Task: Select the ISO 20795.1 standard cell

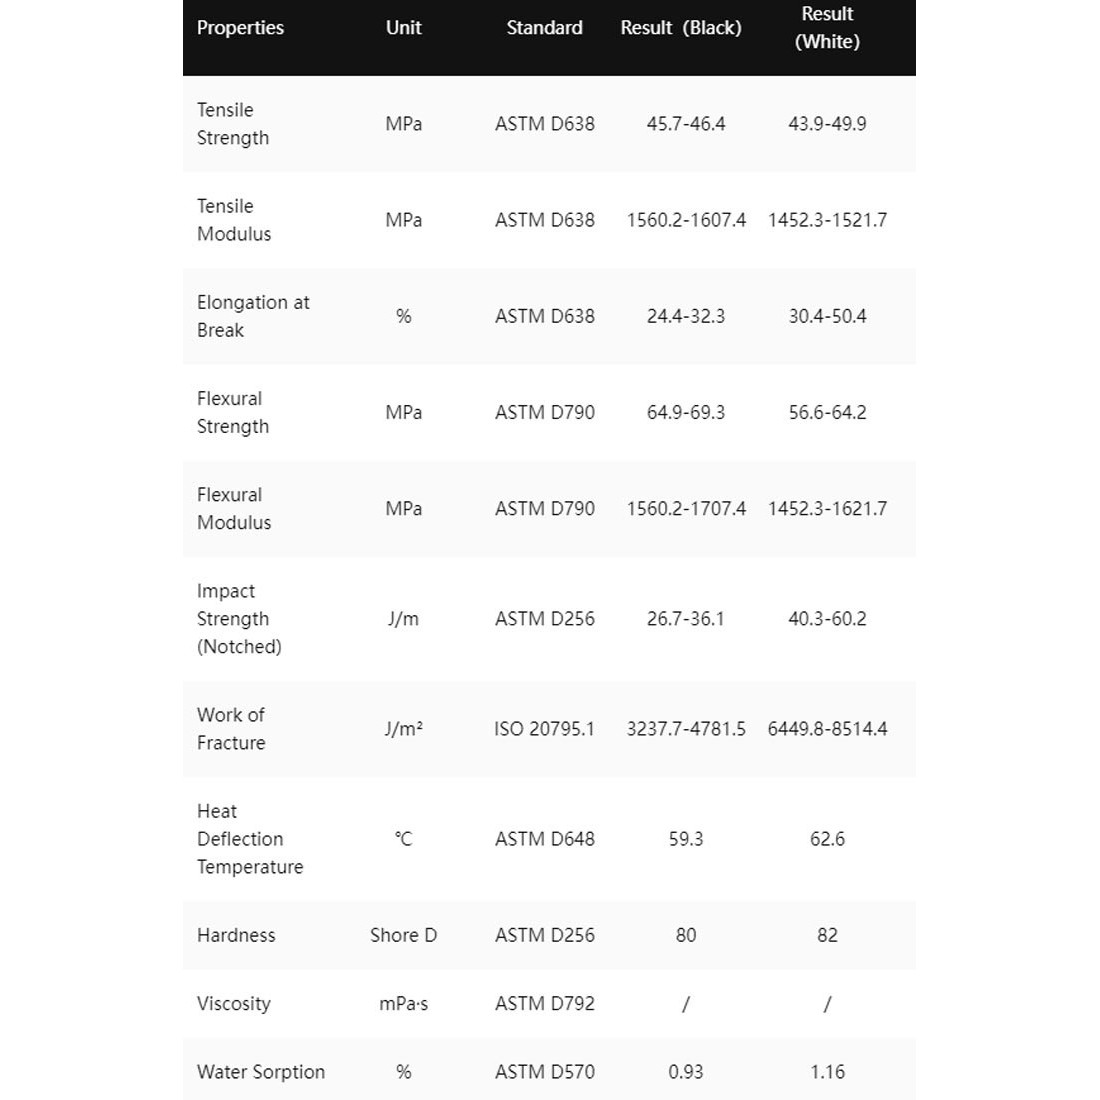Action: (x=544, y=729)
